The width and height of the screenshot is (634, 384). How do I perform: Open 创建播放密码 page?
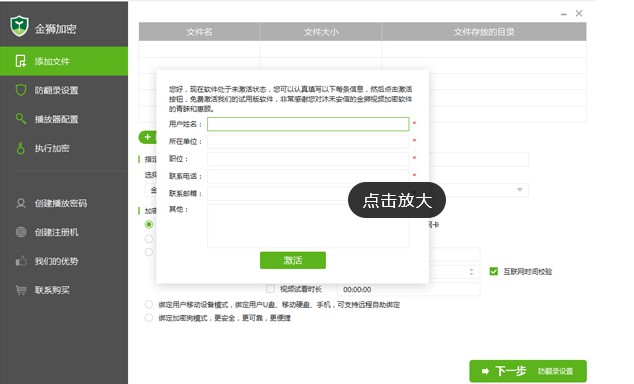pyautogui.click(x=64, y=203)
